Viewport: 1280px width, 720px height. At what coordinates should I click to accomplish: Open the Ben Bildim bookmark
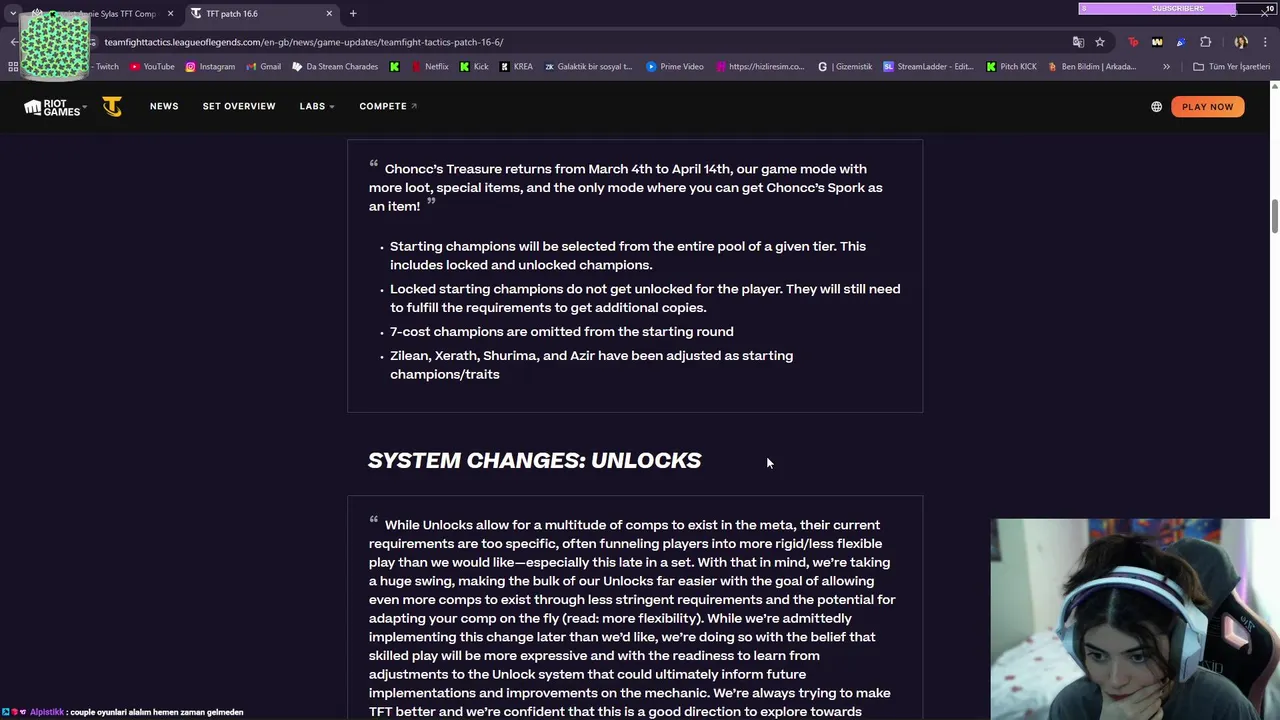point(1092,67)
